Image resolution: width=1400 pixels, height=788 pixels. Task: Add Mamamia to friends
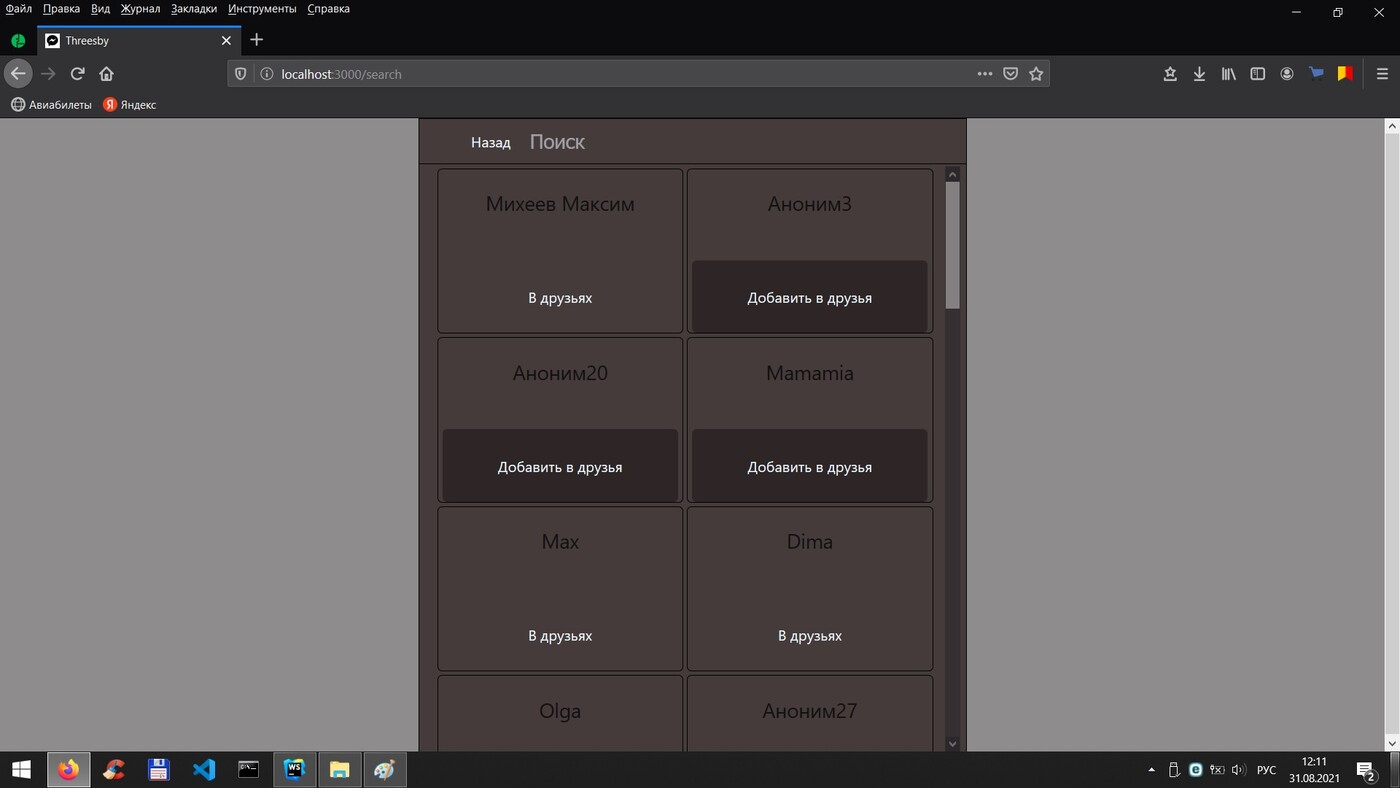809,466
